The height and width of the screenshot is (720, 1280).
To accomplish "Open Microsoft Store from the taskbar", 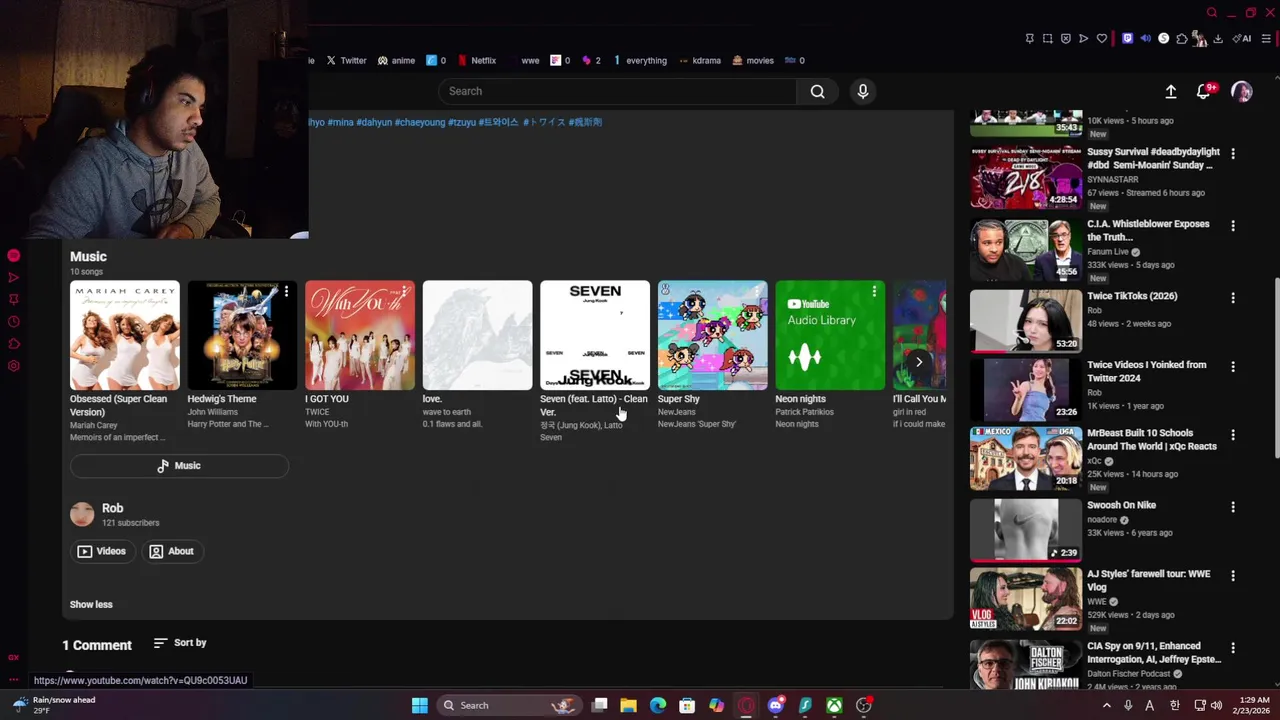I will tap(687, 705).
